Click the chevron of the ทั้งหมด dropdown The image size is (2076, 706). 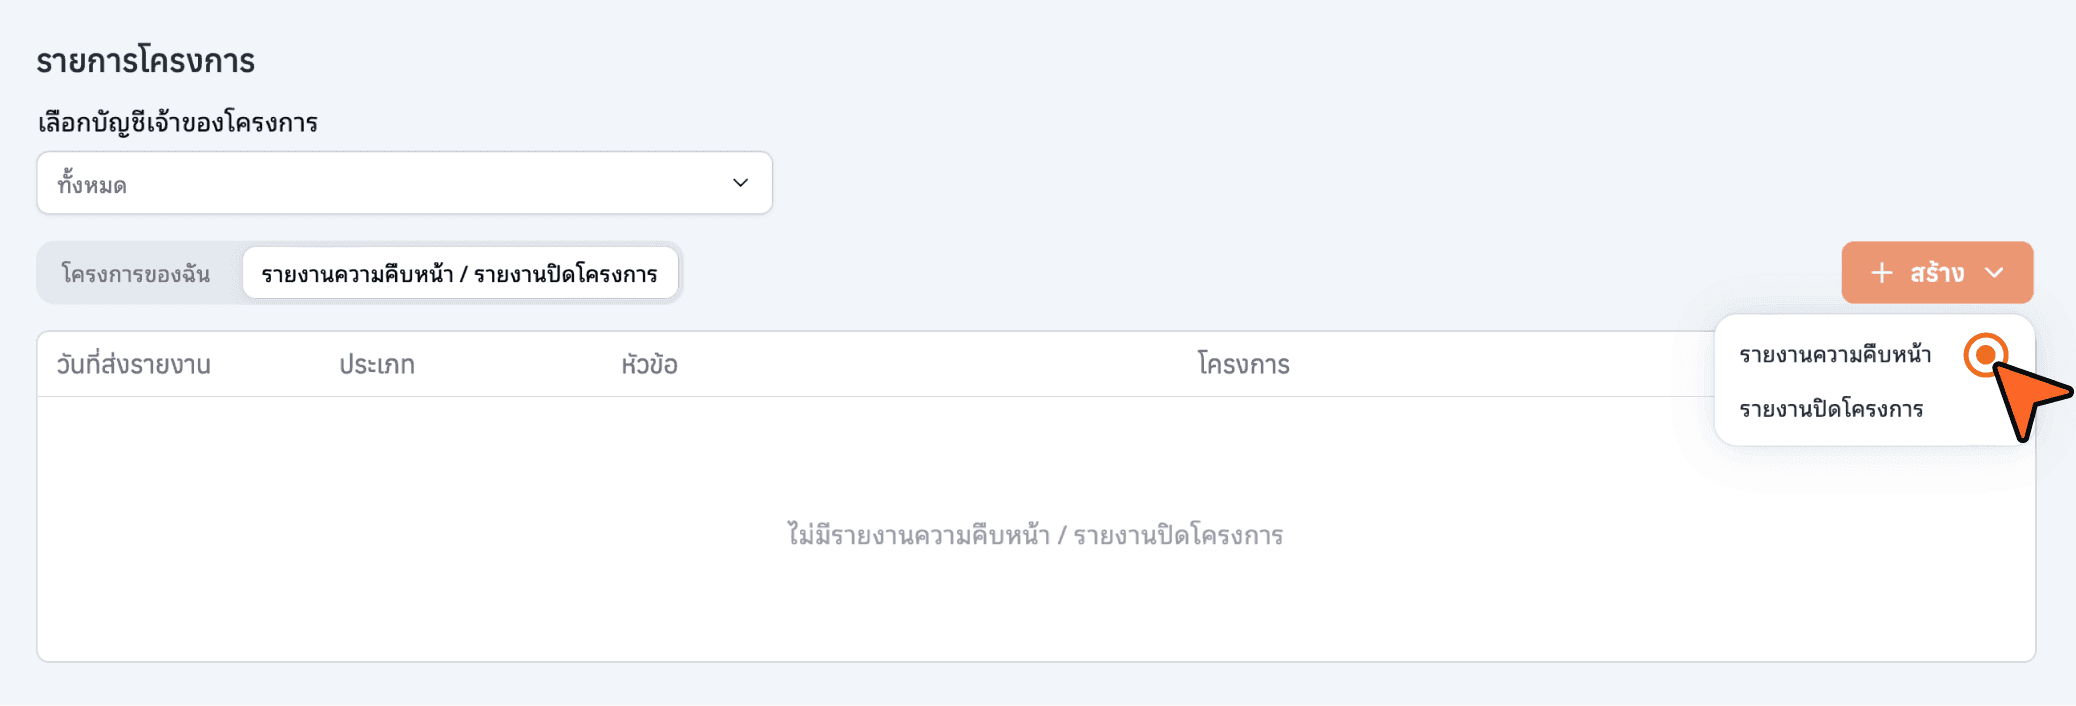point(740,183)
